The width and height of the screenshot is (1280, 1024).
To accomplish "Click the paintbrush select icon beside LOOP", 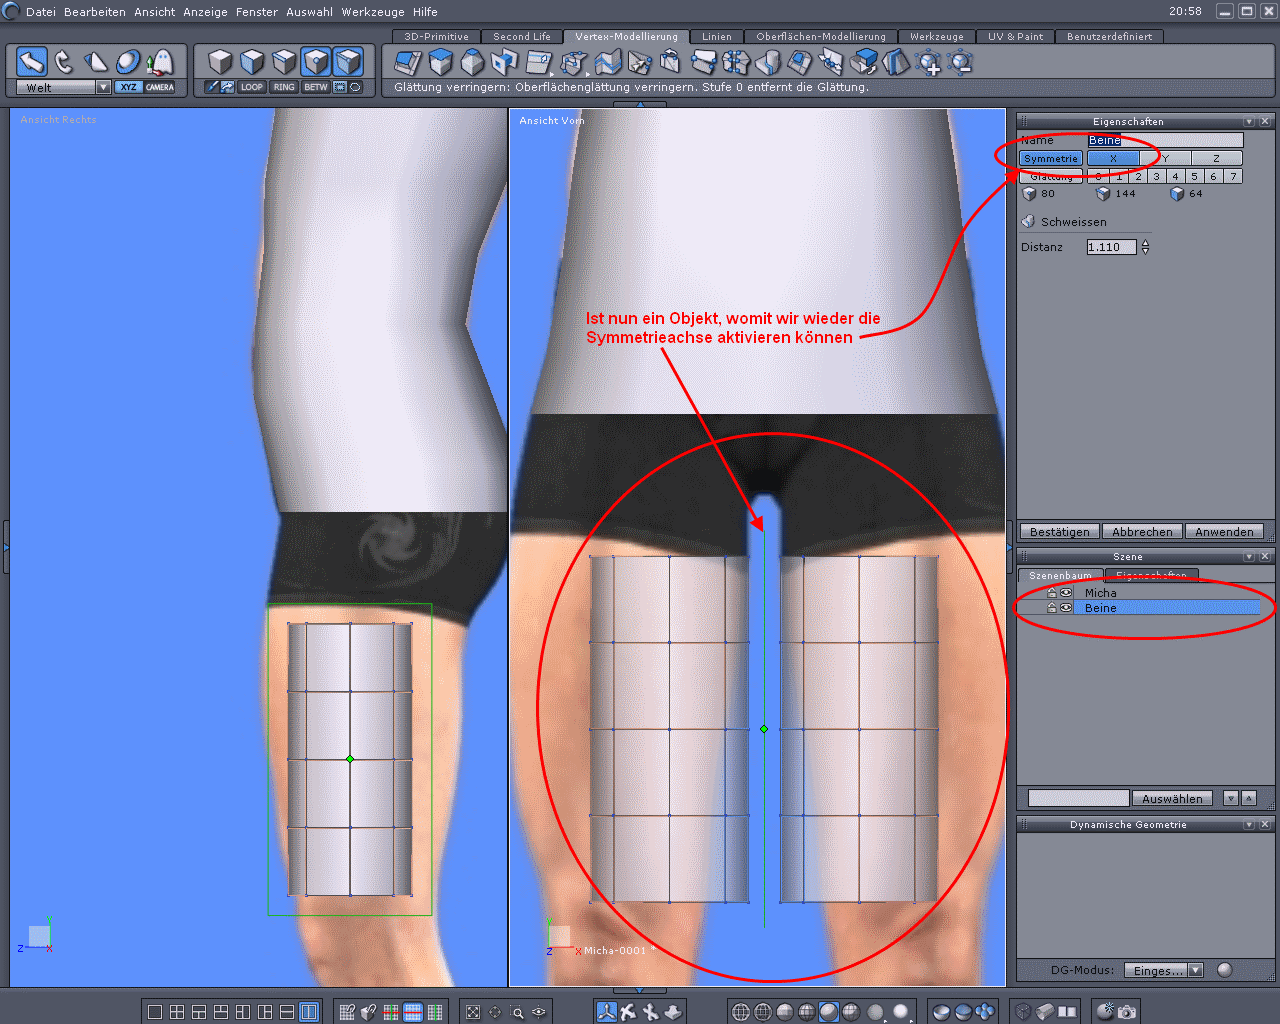I will 212,87.
